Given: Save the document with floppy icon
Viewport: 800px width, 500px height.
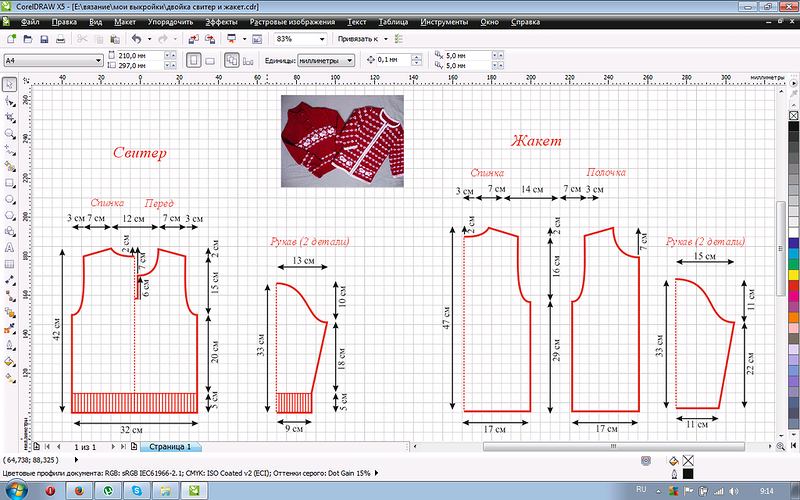Looking at the screenshot, I should pos(44,39).
